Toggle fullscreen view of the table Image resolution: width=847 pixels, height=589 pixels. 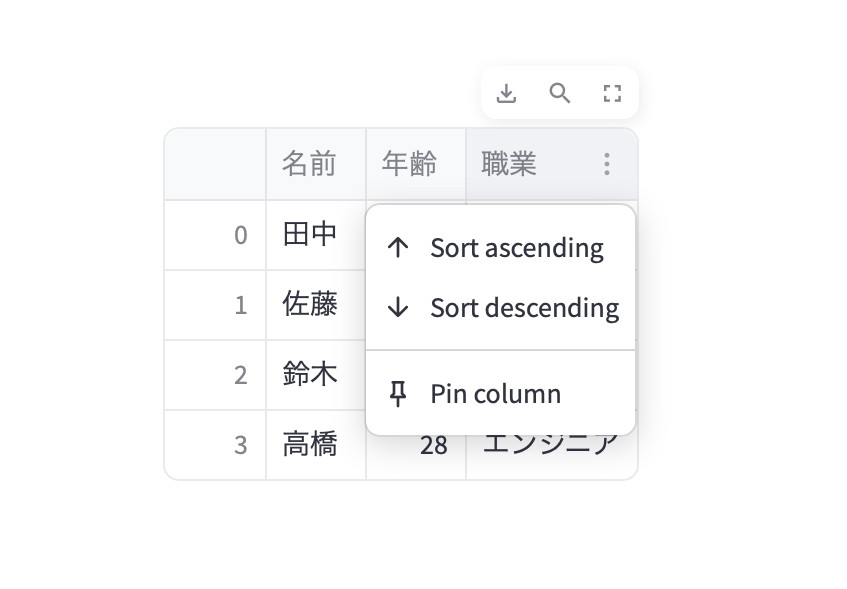click(x=612, y=93)
